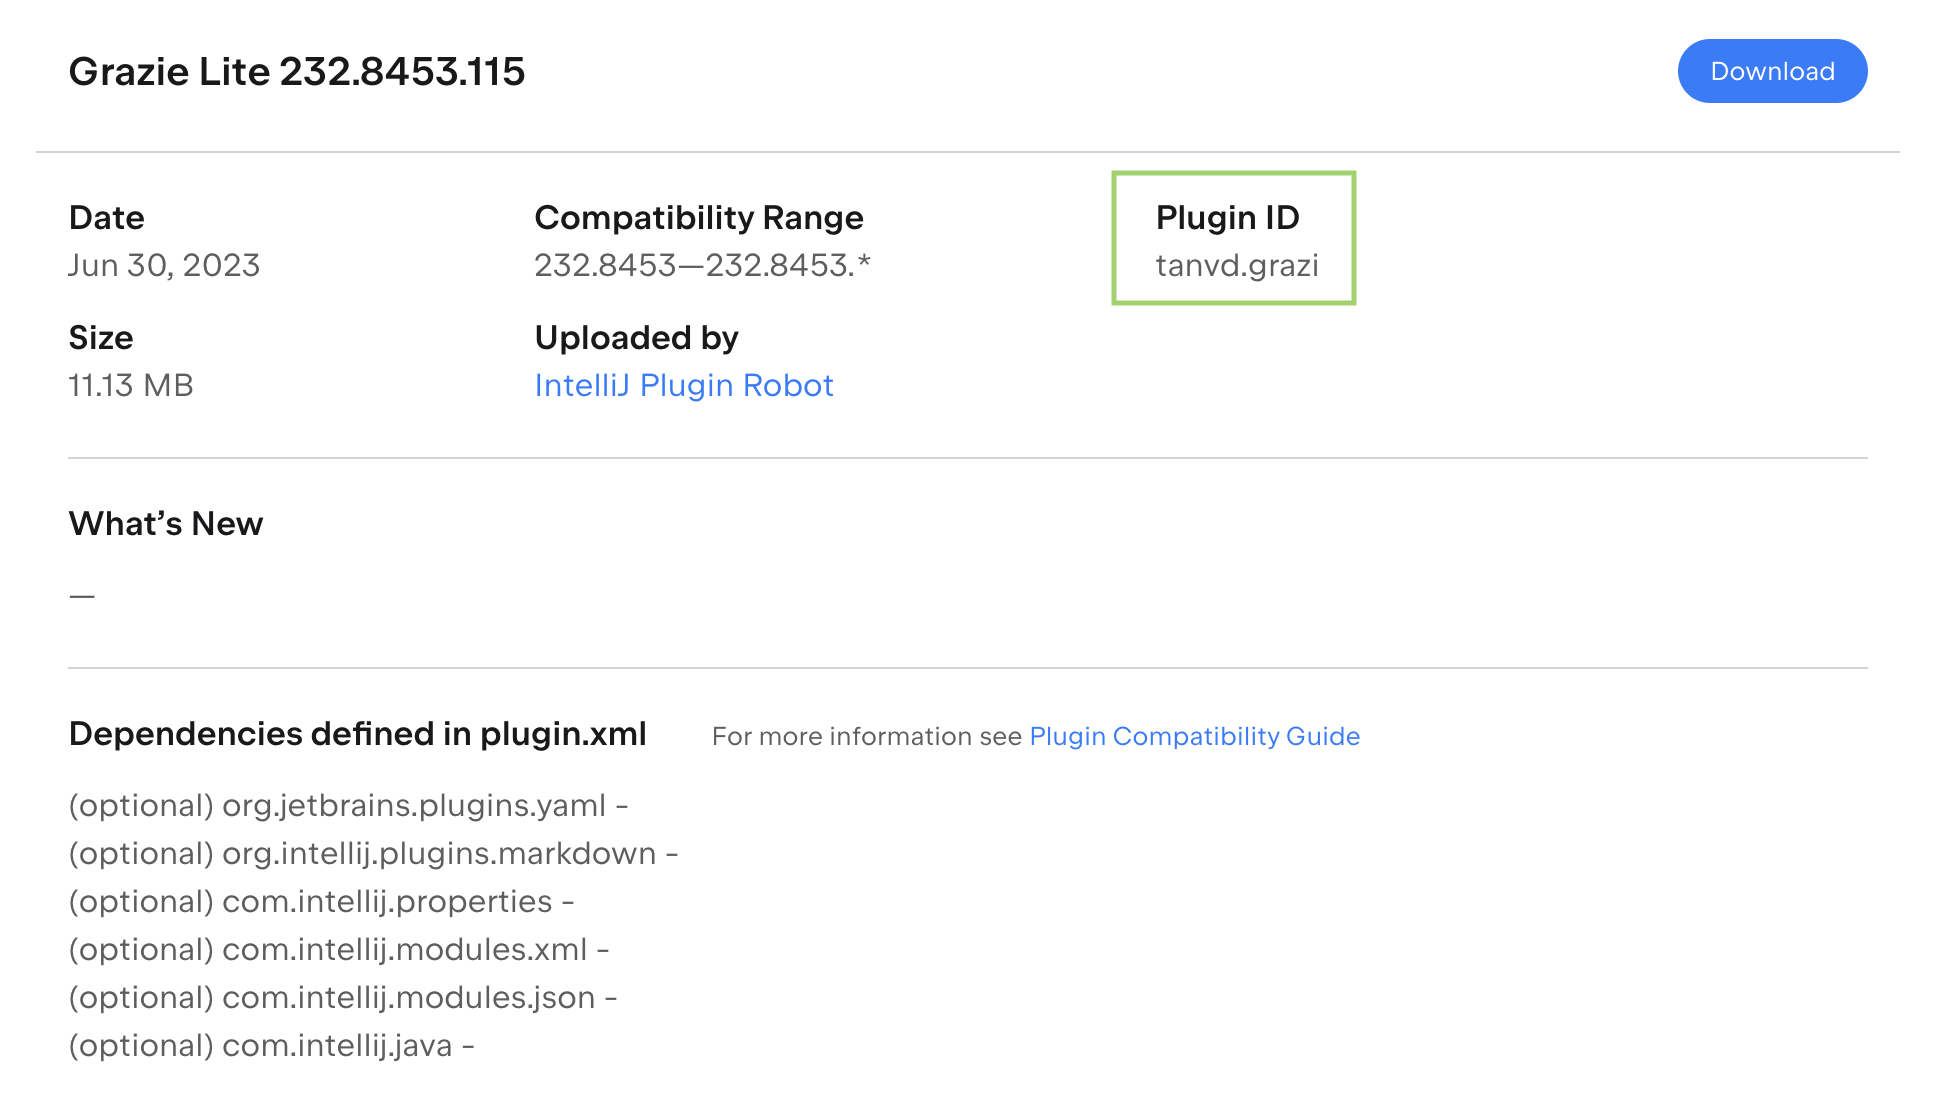Click the highlighted Plugin ID box

coord(1234,236)
